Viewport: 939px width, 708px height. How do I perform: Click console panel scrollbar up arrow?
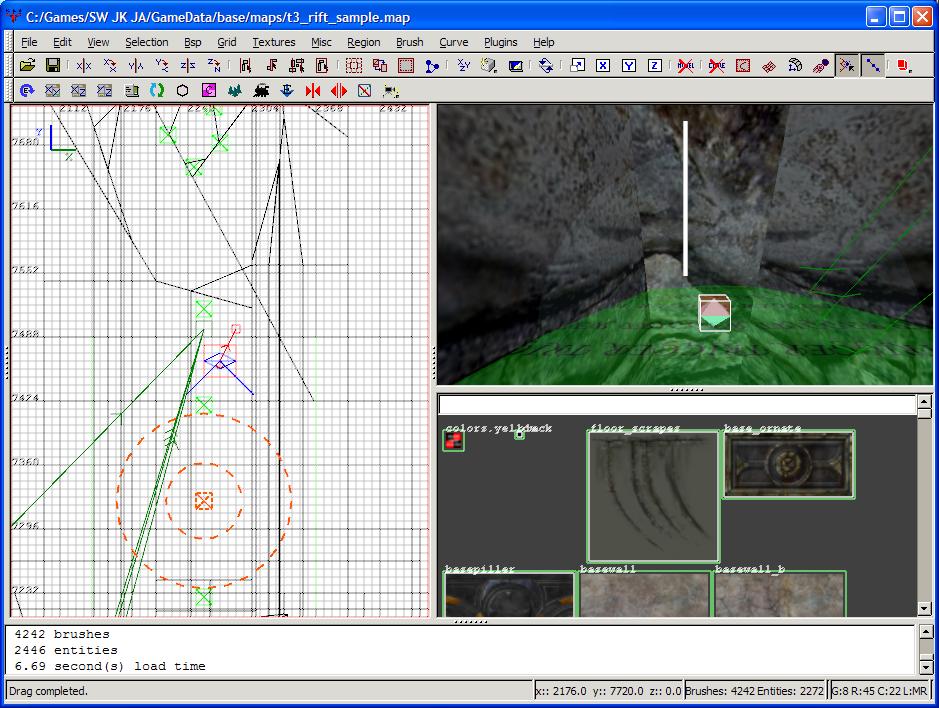(x=926, y=632)
